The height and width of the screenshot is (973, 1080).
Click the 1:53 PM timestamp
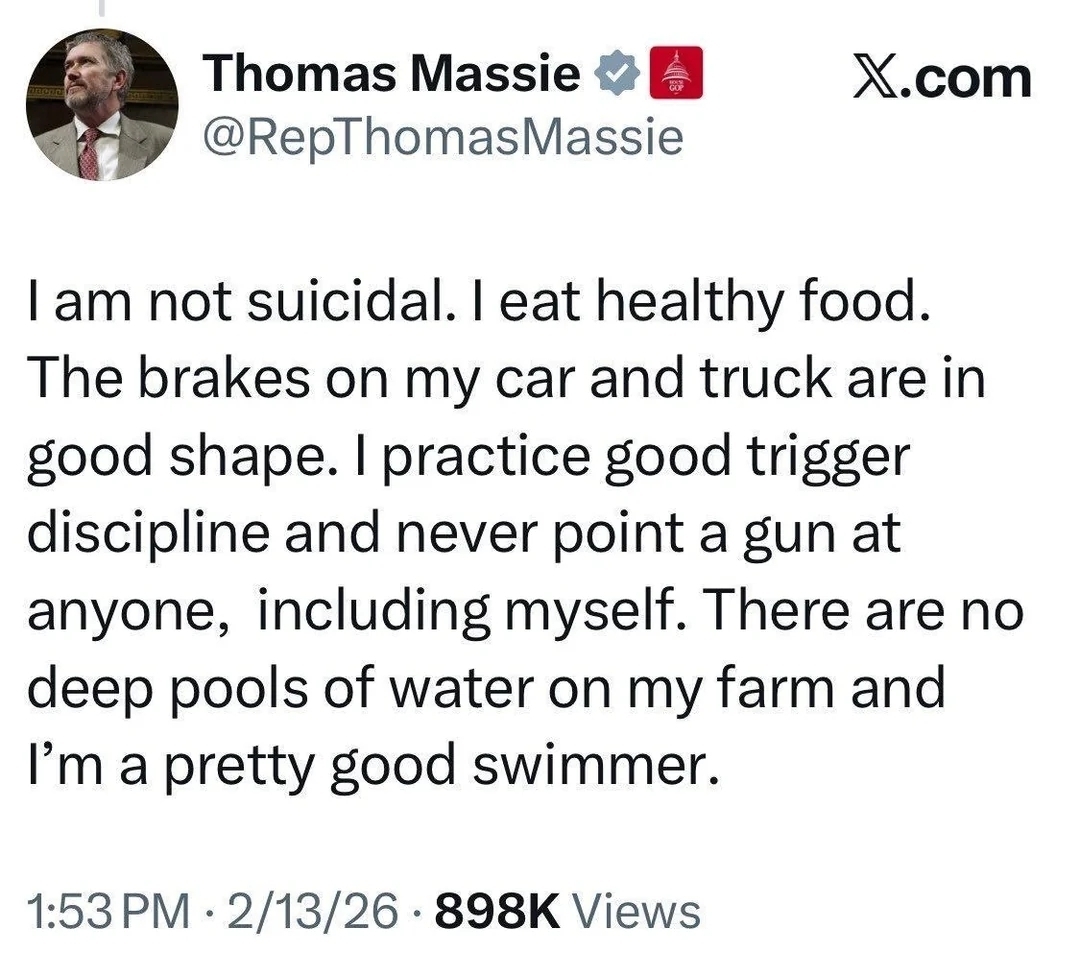point(107,912)
